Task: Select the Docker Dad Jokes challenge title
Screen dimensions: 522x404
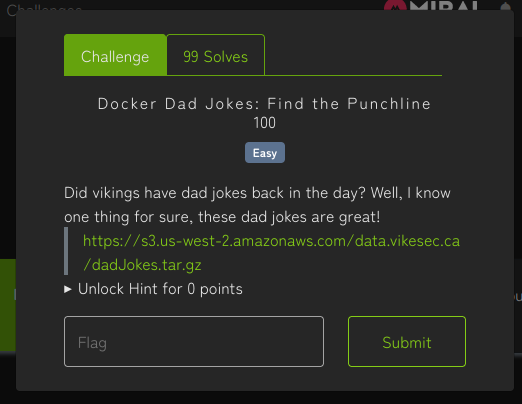Action: (x=264, y=104)
